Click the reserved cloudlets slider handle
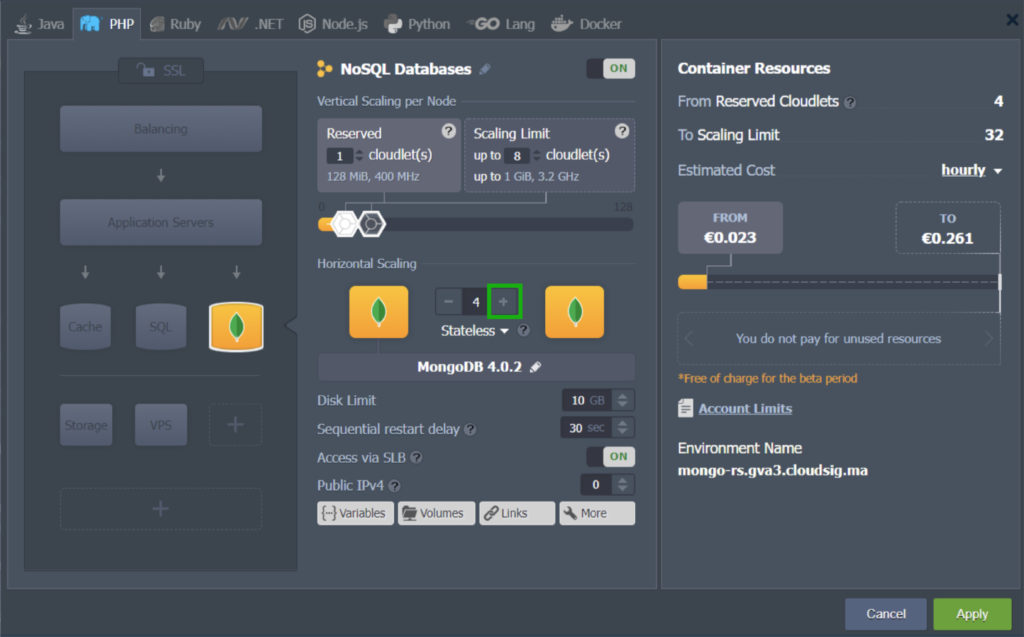1024x637 pixels. pyautogui.click(x=344, y=224)
